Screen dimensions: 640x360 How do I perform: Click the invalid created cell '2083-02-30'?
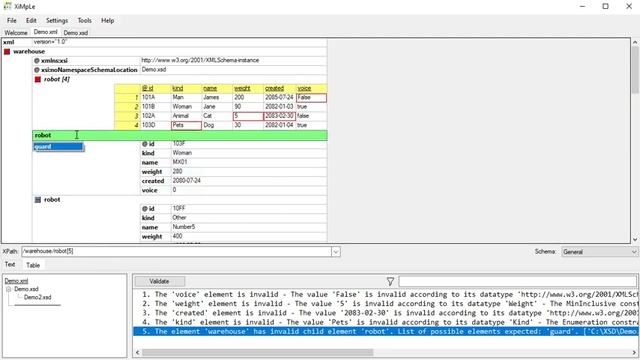[280, 116]
